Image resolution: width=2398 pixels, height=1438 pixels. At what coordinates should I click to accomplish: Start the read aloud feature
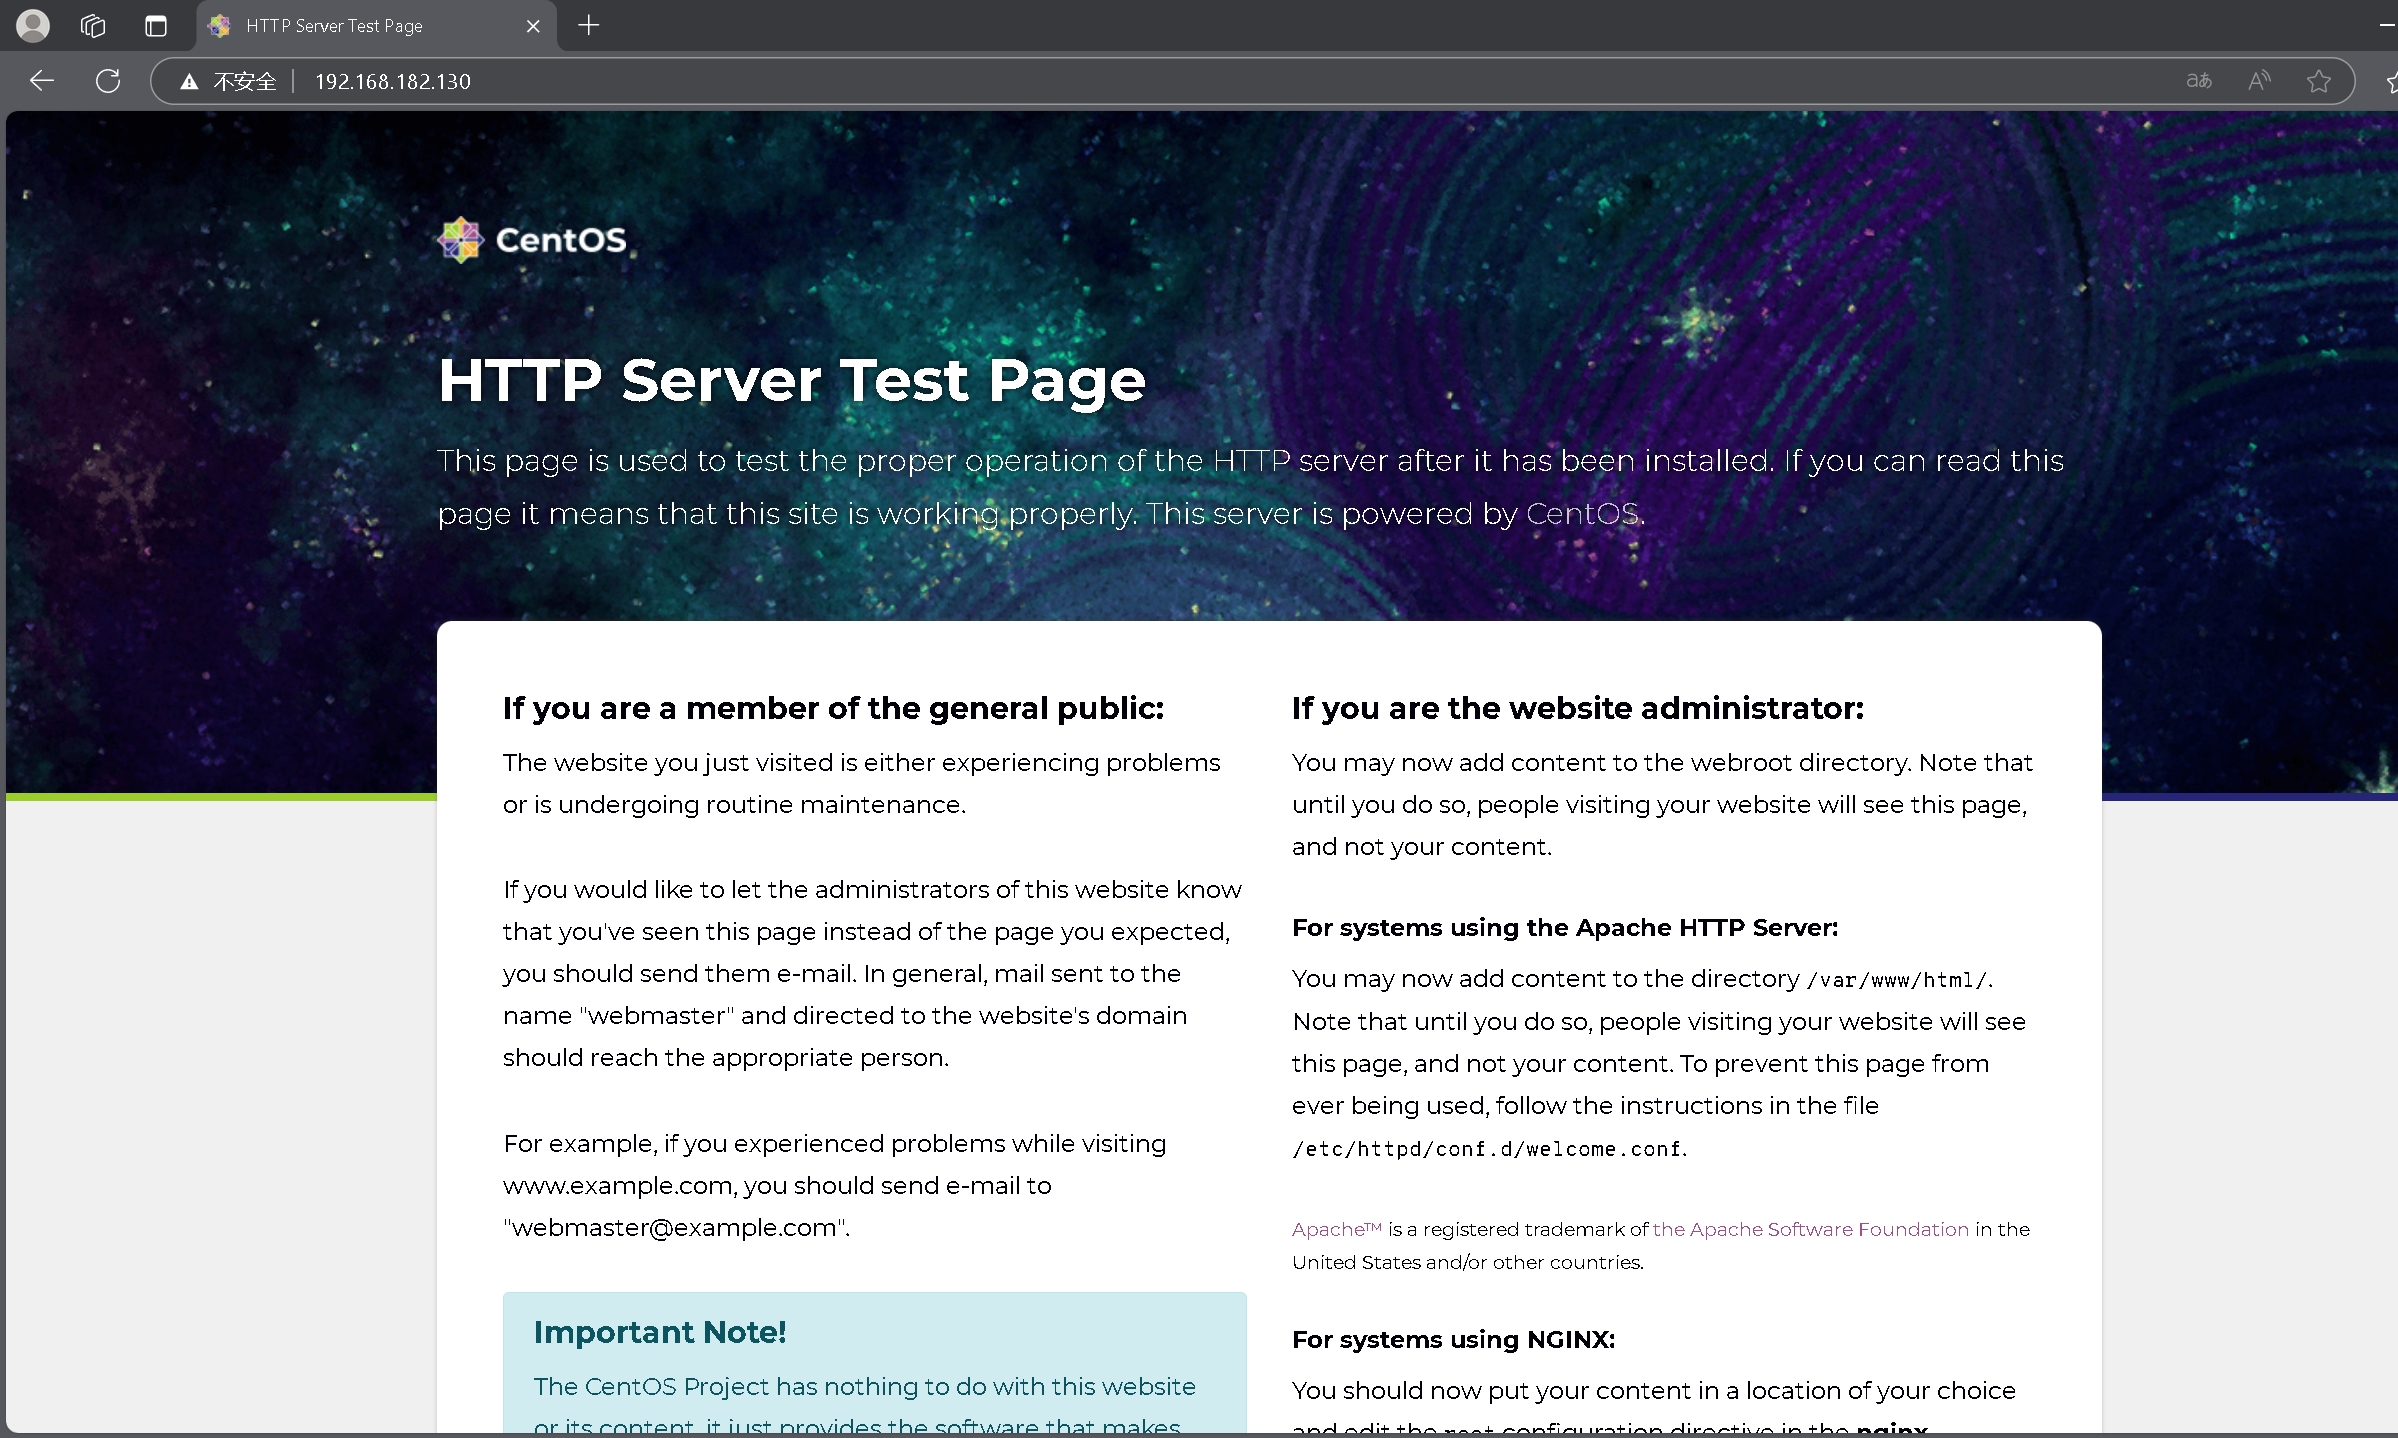point(2259,81)
